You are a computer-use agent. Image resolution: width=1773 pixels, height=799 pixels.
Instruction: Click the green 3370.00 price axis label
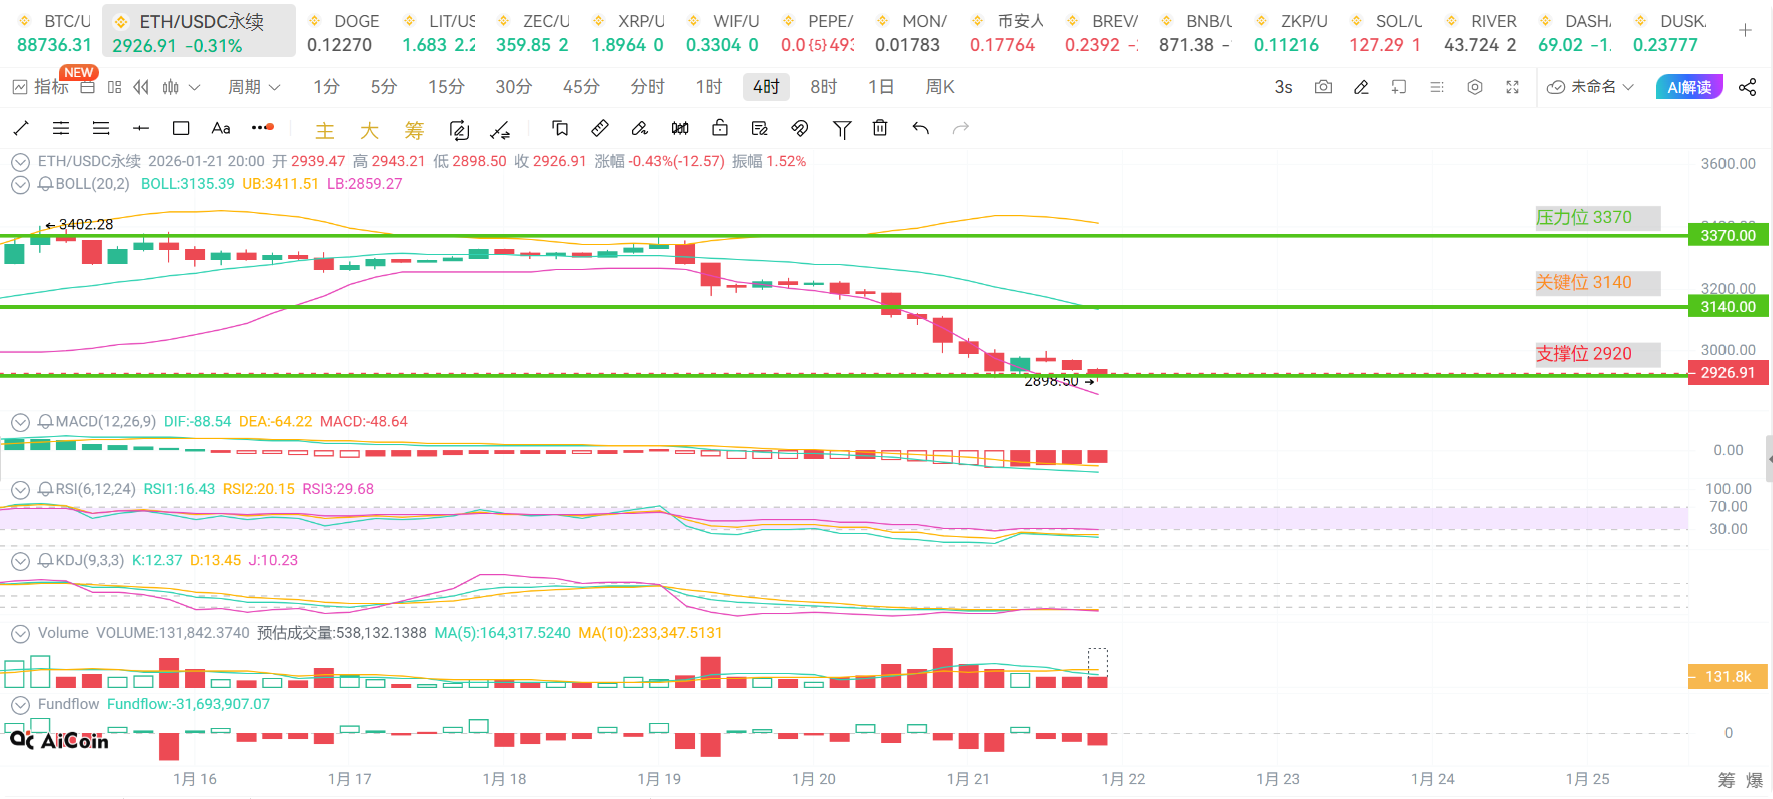(x=1728, y=235)
